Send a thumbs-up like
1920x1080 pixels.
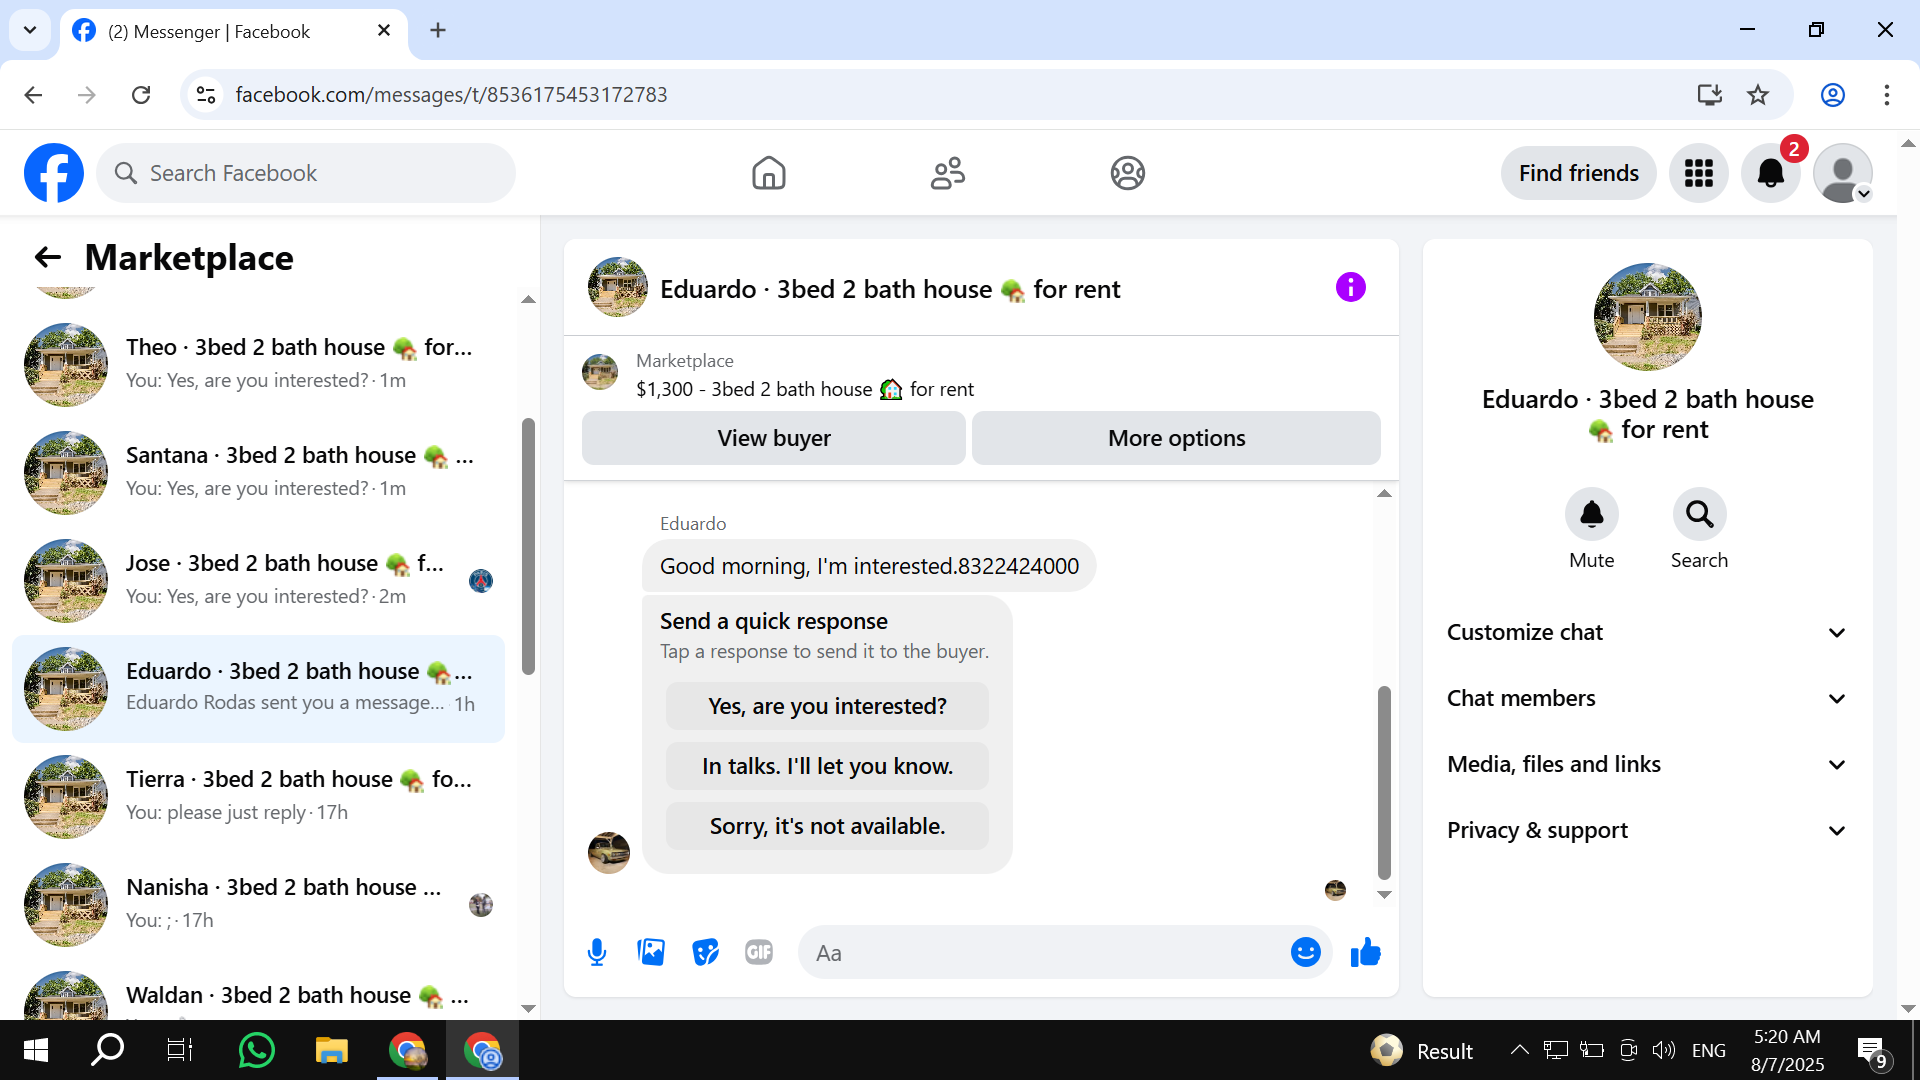click(1365, 953)
